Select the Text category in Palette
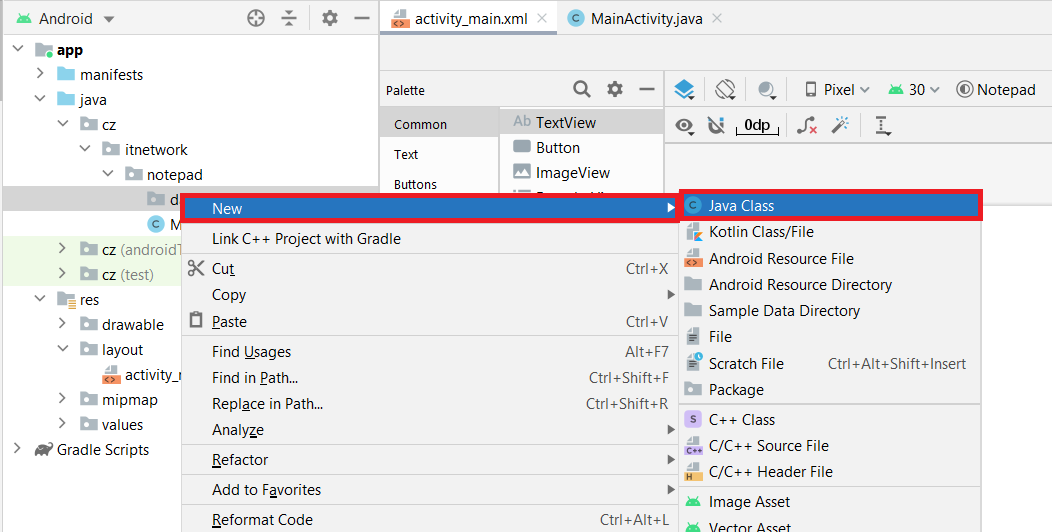1052x532 pixels. (x=406, y=154)
